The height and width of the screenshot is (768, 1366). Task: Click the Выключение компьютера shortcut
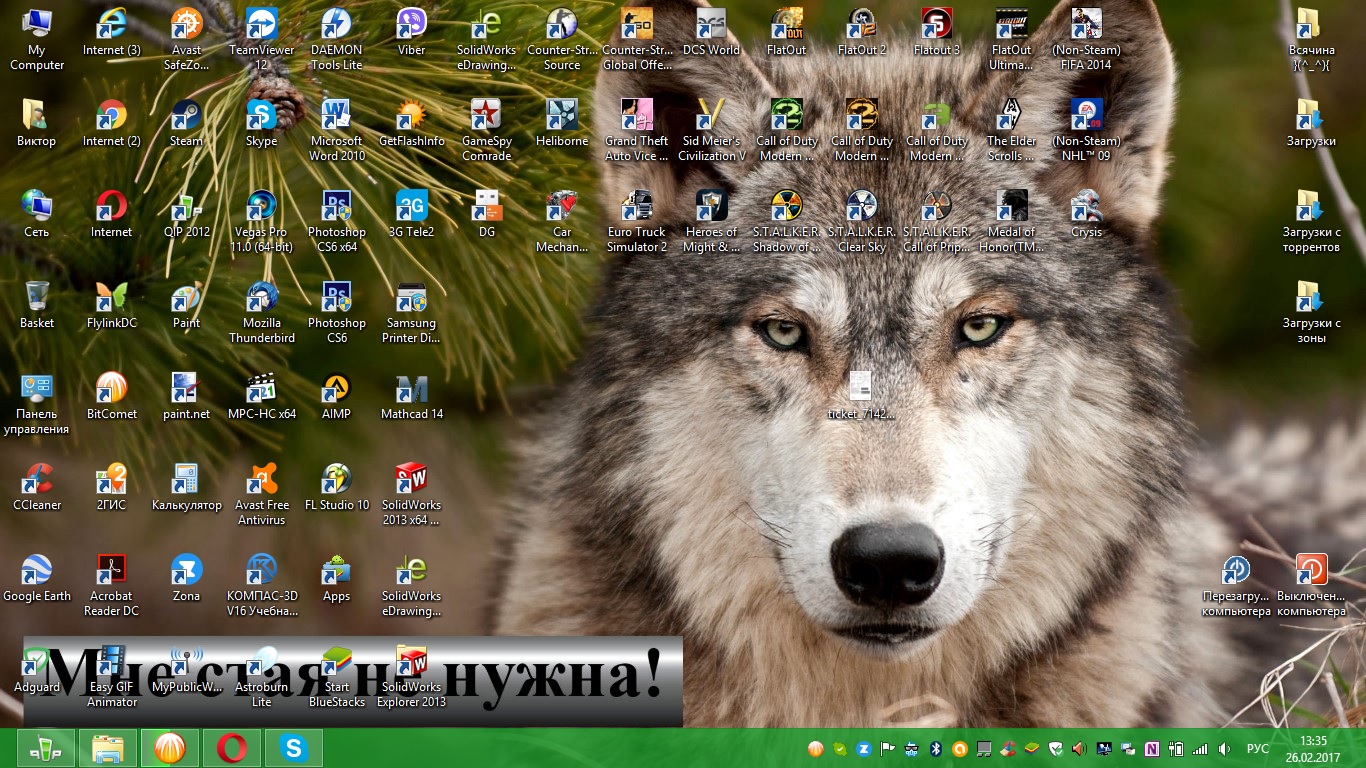1311,570
